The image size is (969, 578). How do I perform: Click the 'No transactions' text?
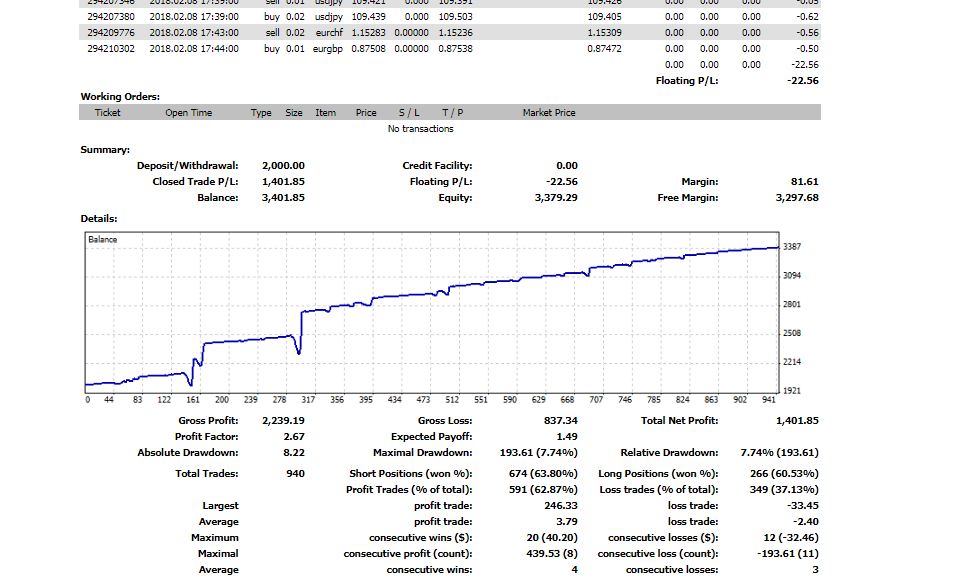420,129
